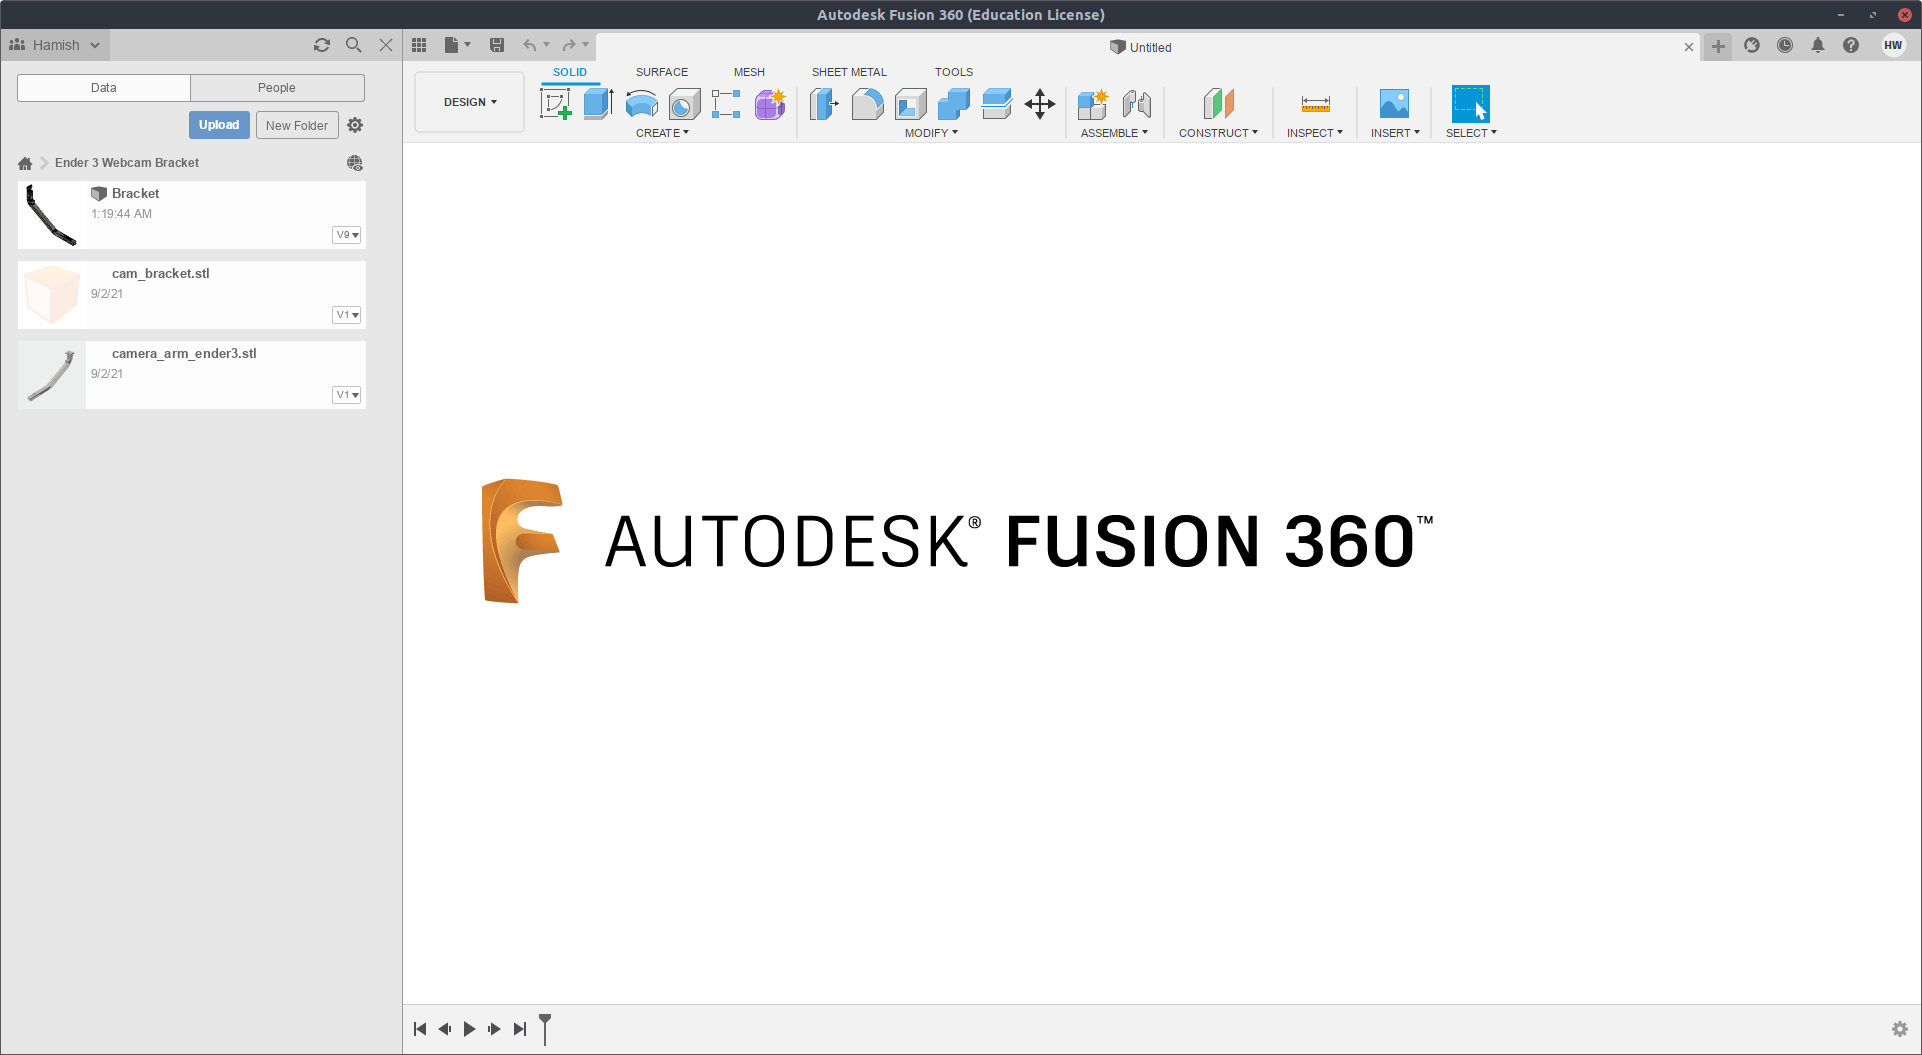The width and height of the screenshot is (1922, 1055).
Task: Open camera_arm_ender3.stl version dropdown
Action: click(346, 395)
